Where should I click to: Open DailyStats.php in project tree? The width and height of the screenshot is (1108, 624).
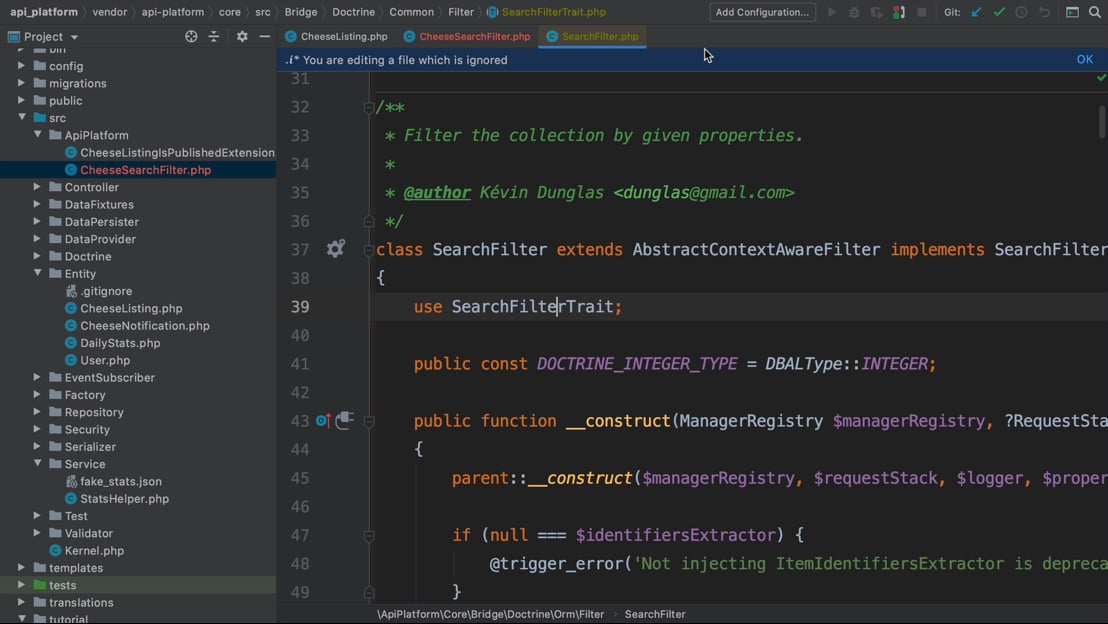(120, 343)
